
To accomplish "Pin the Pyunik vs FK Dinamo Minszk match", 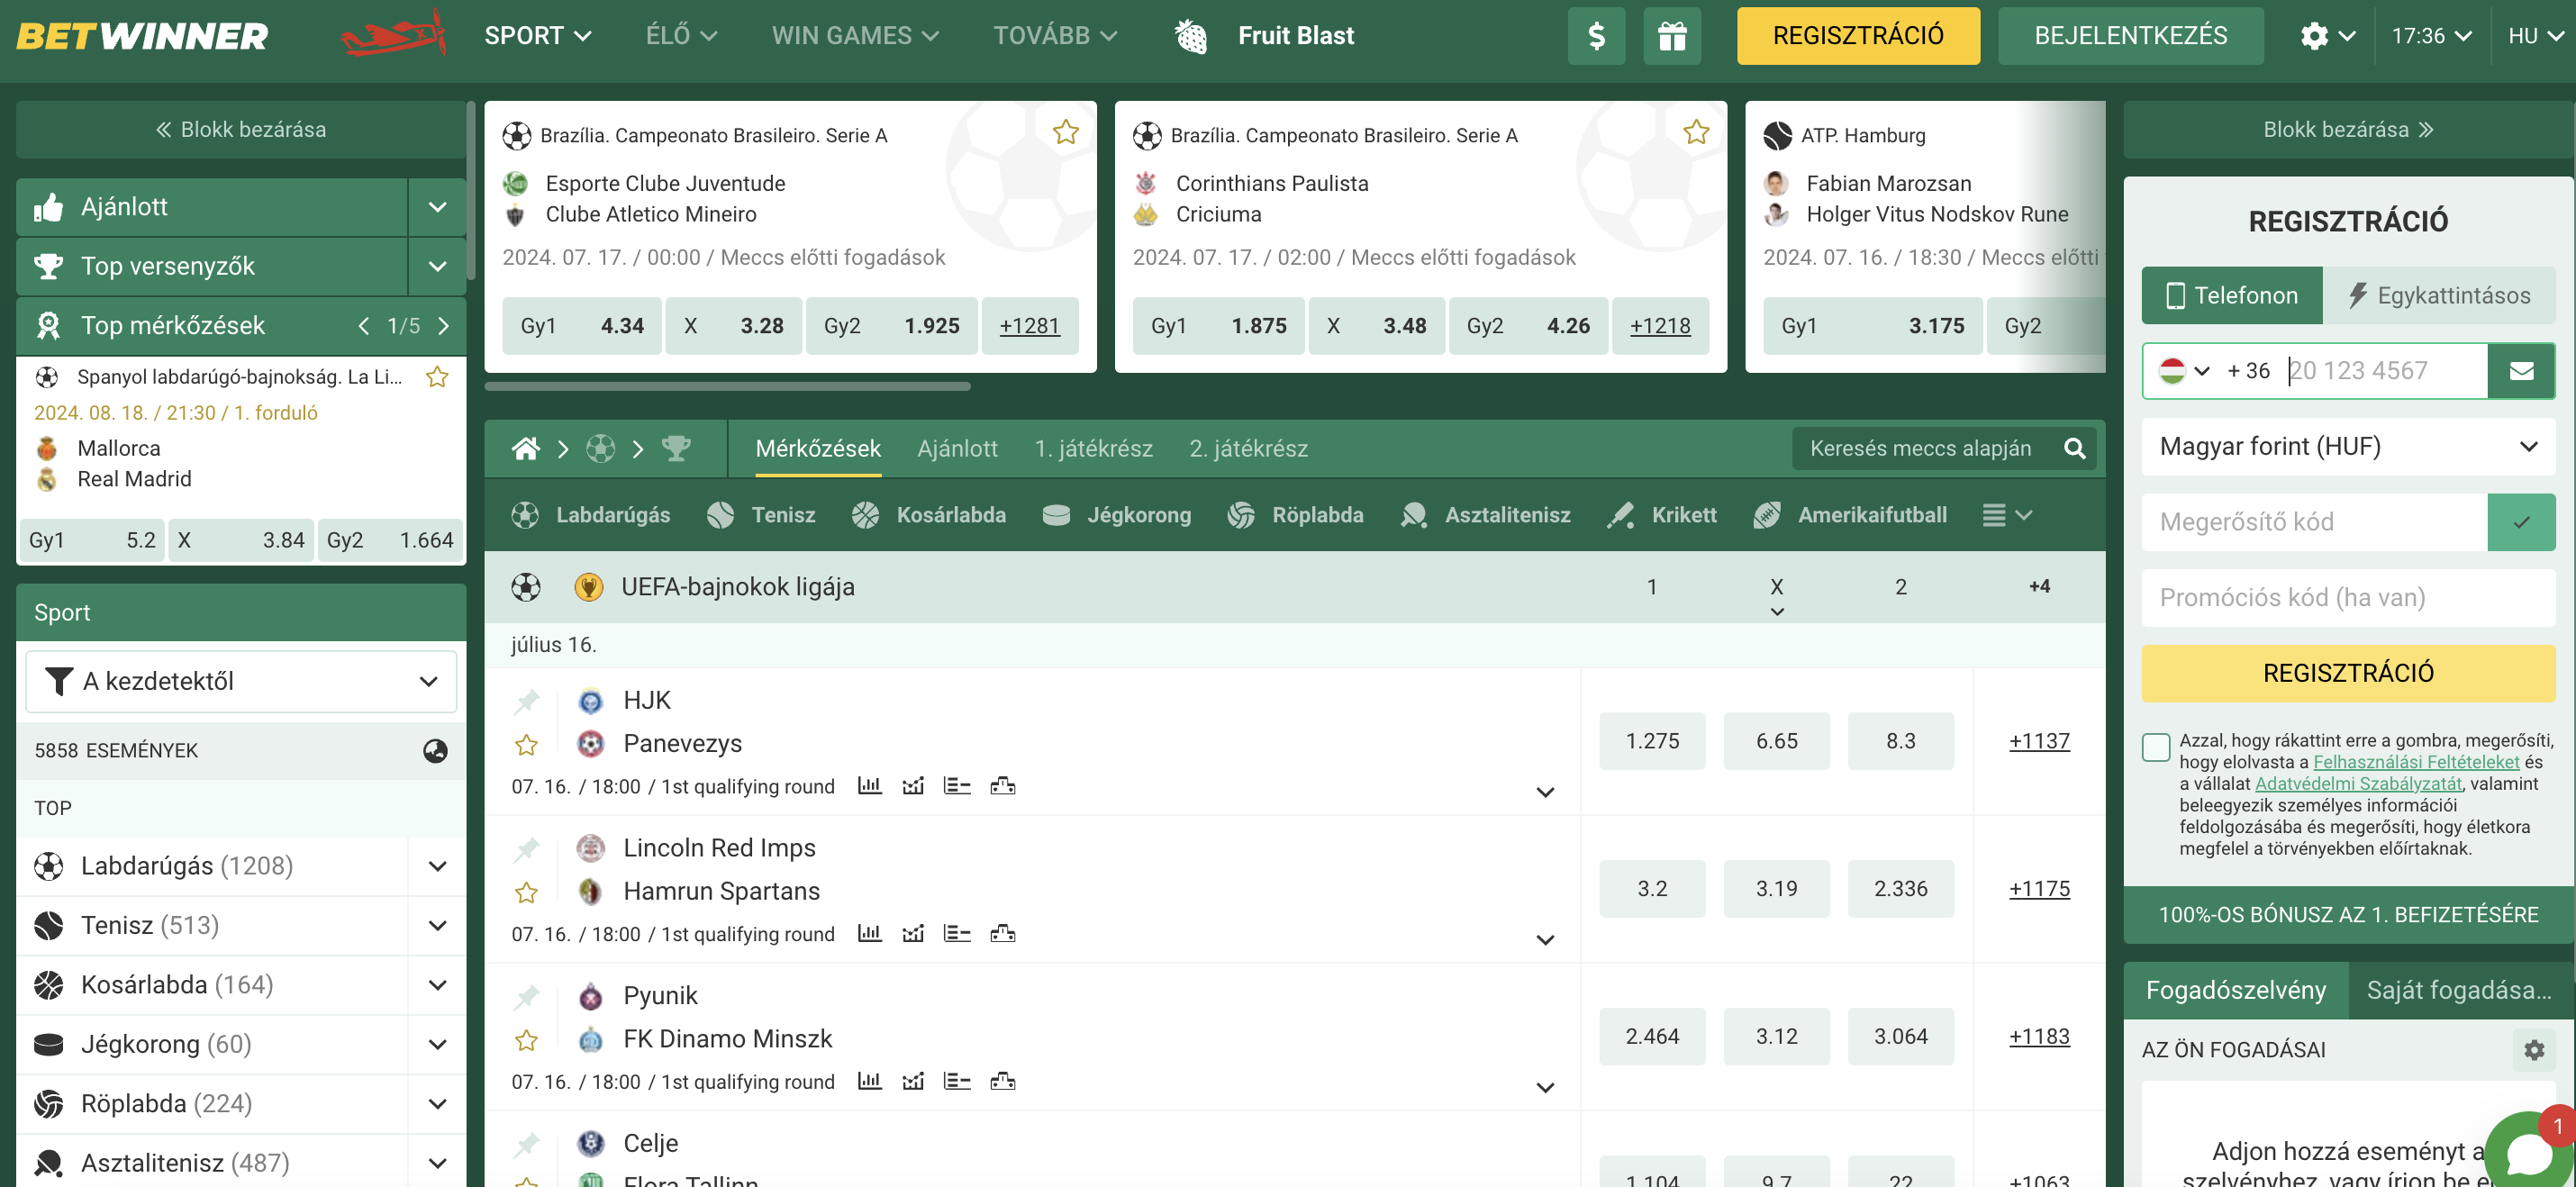I will click(x=527, y=995).
